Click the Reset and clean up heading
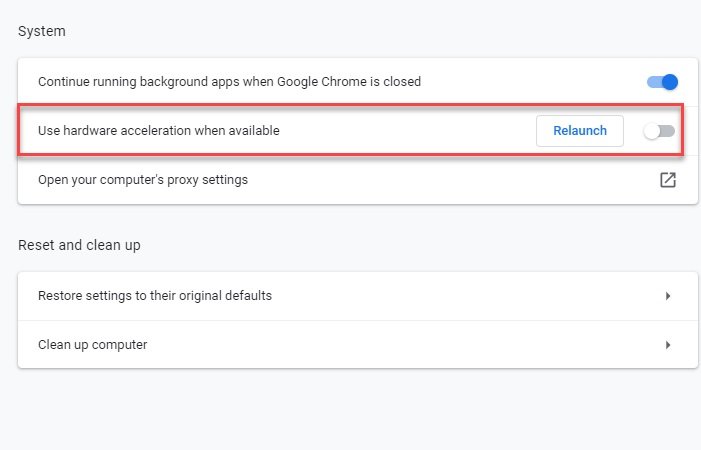Image resolution: width=701 pixels, height=450 pixels. [79, 245]
